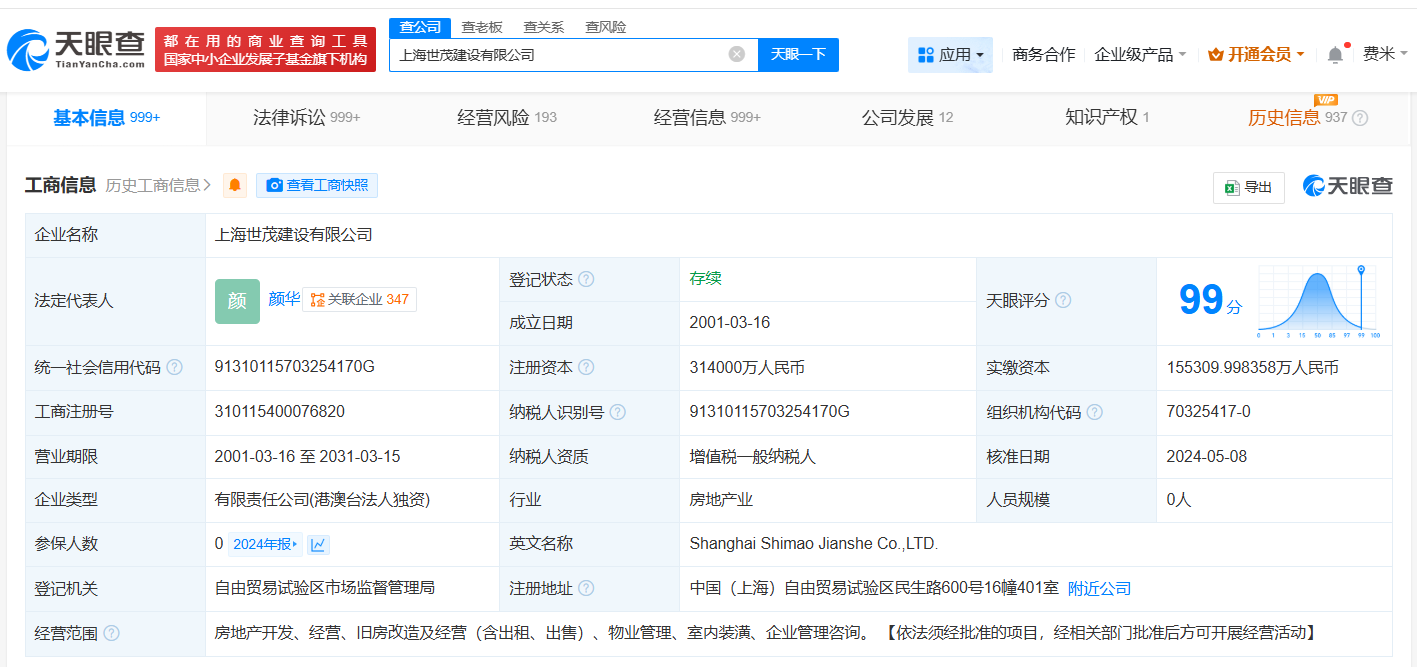Image resolution: width=1417 pixels, height=667 pixels.
Task: Click the camera icon on 查看工商快照
Action: 274,185
